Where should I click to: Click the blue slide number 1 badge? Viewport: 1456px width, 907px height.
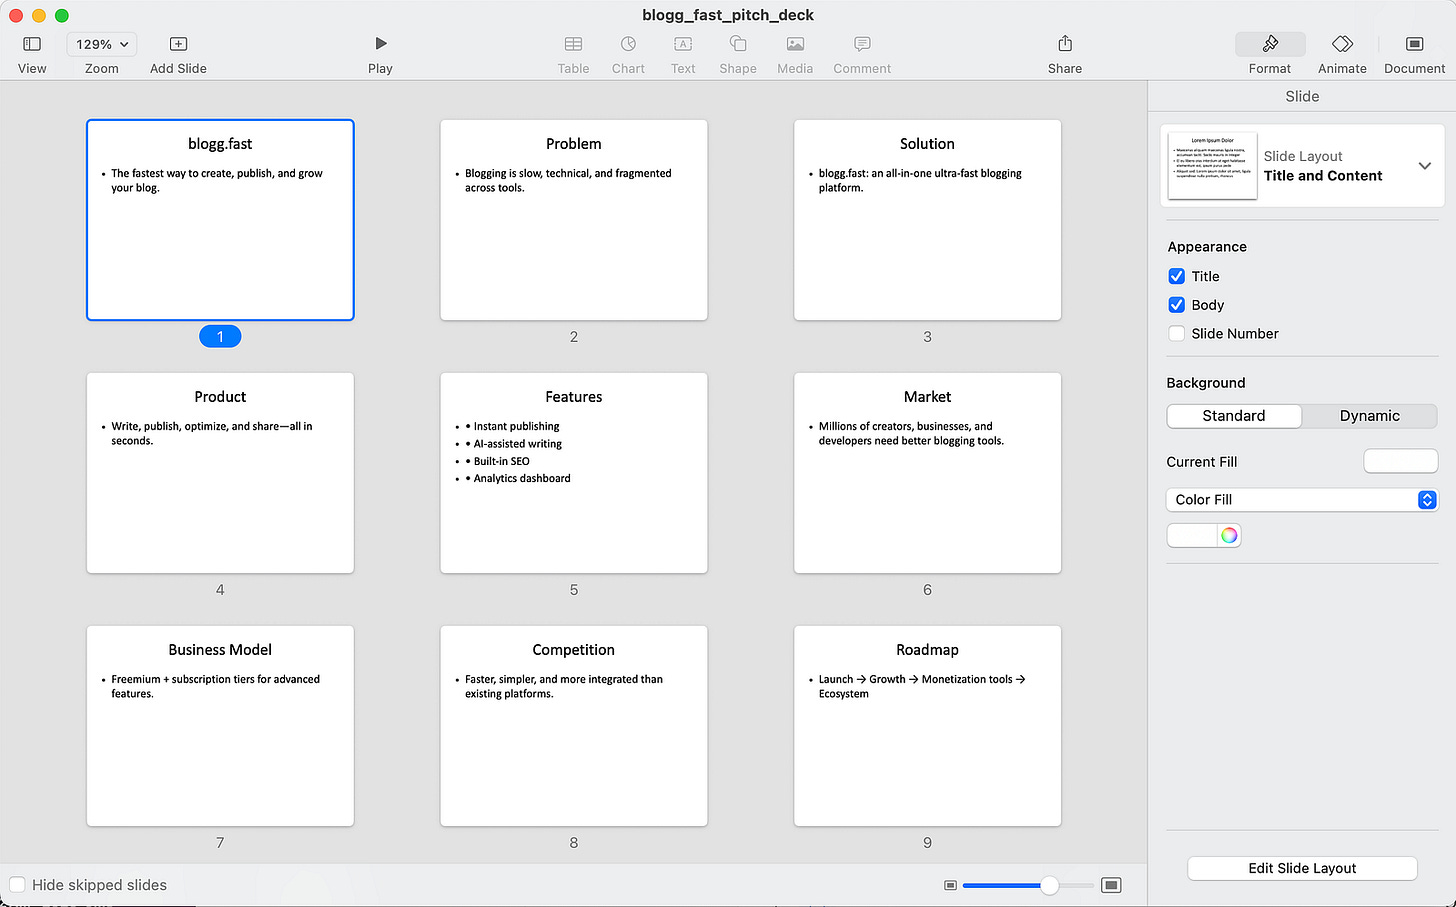pyautogui.click(x=220, y=337)
